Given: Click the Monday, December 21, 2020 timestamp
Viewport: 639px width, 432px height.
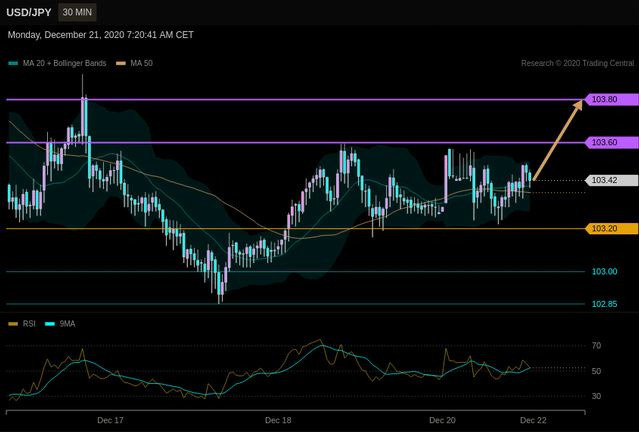Looking at the screenshot, I should tap(101, 35).
